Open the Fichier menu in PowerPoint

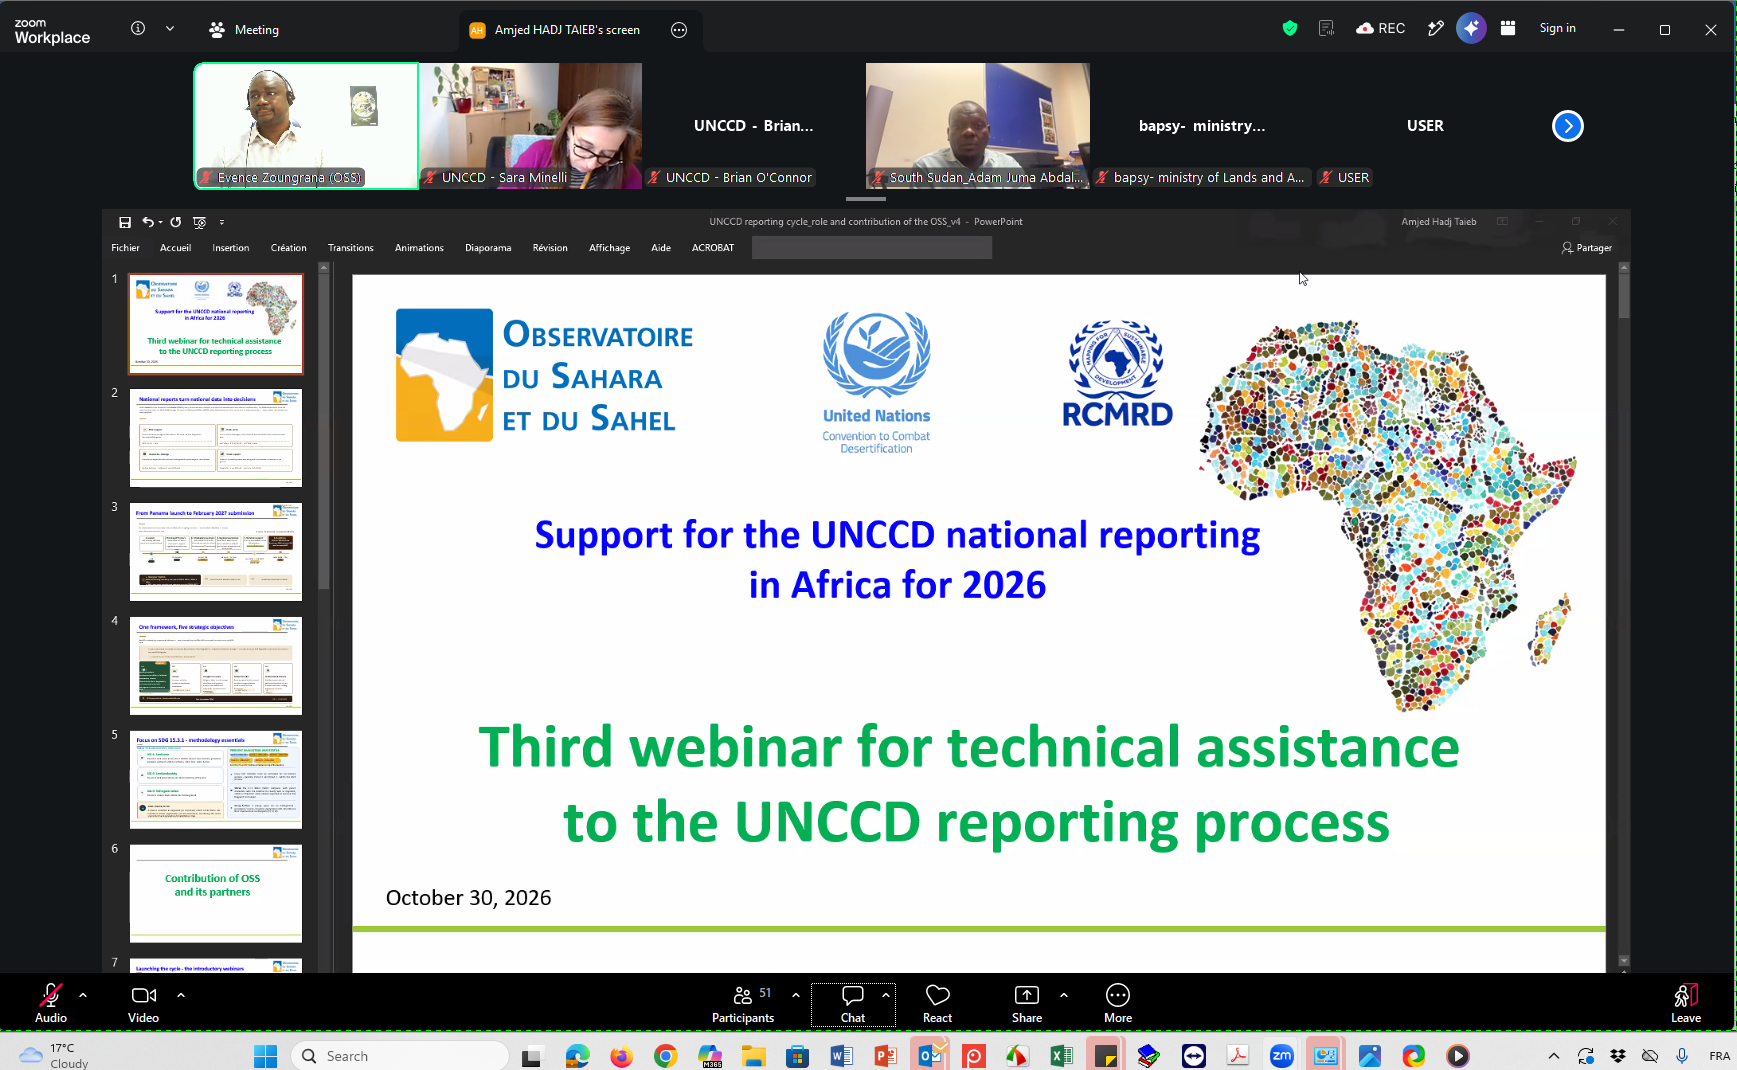point(126,248)
